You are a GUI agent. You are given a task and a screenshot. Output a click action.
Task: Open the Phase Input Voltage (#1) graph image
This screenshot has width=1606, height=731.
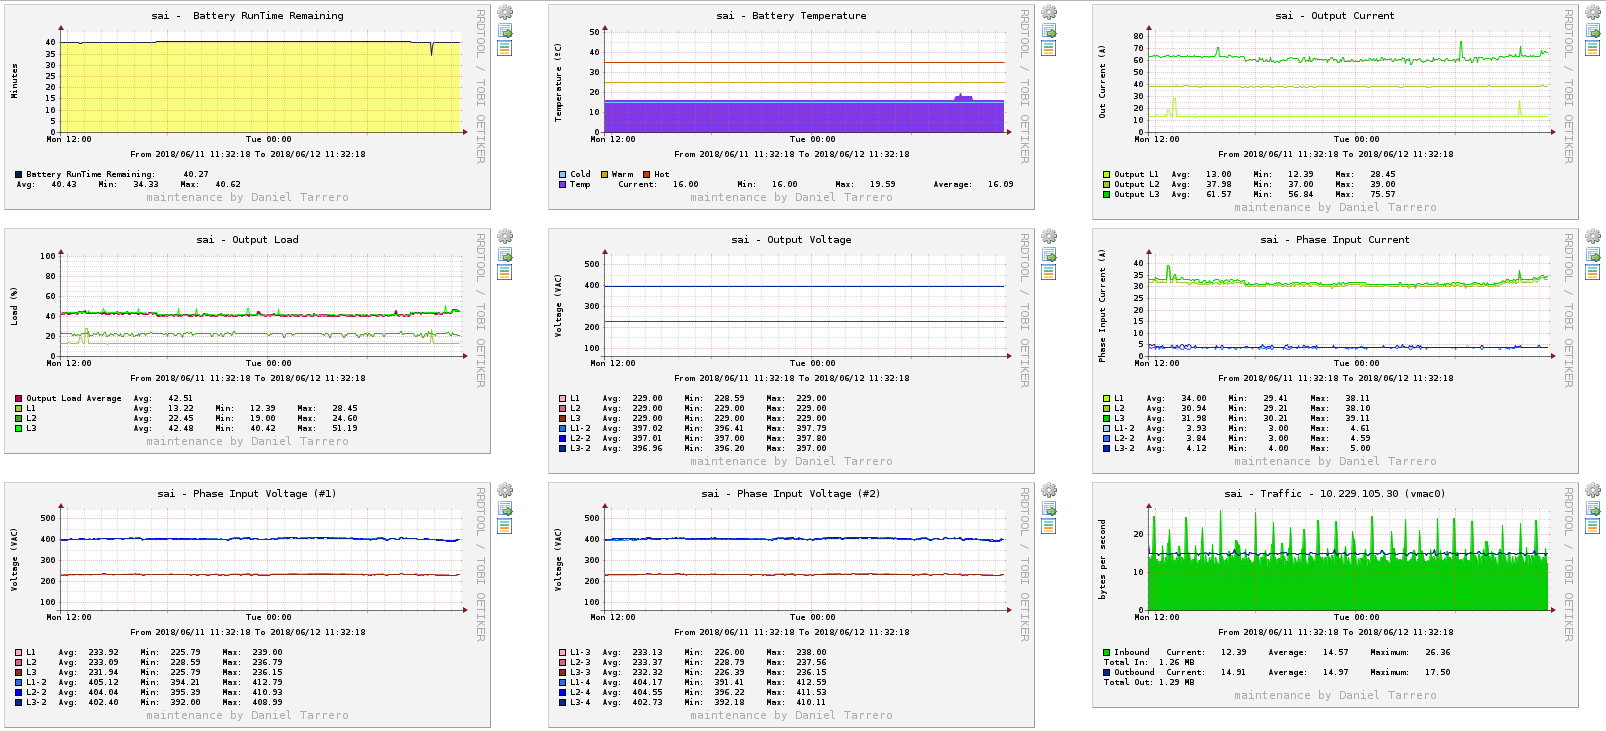tap(247, 605)
